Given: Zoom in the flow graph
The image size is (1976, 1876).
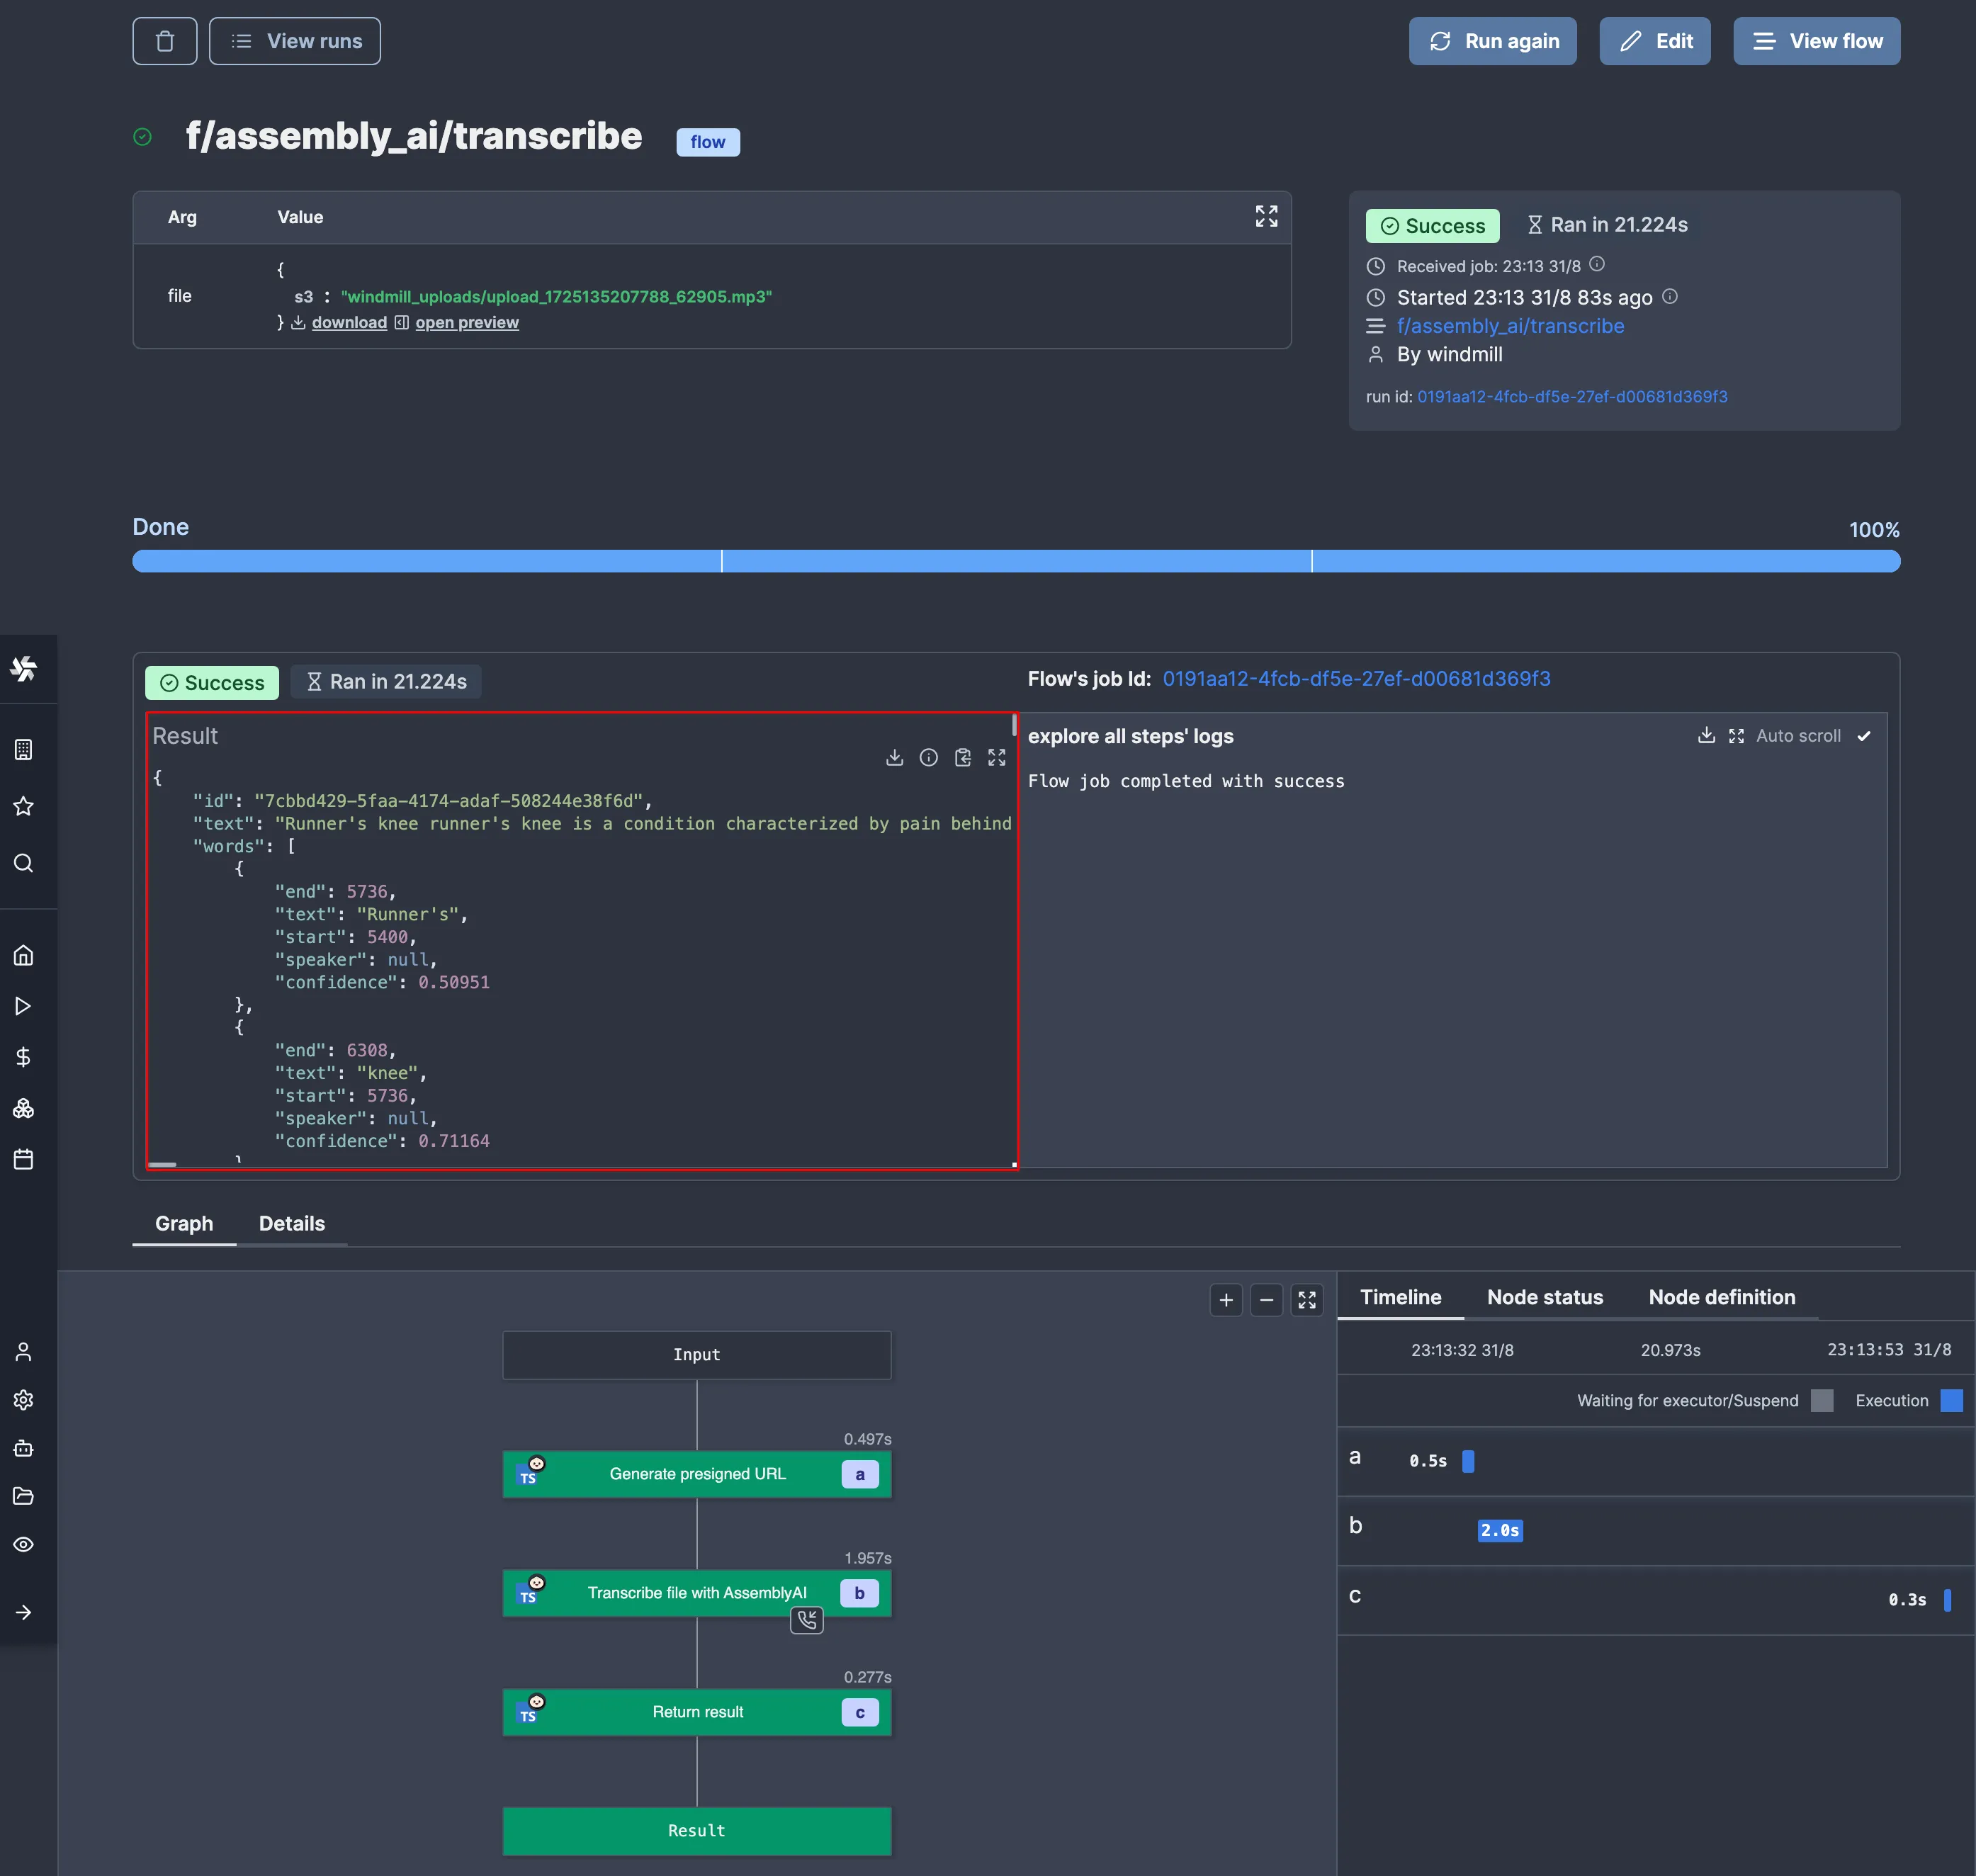Looking at the screenshot, I should [x=1226, y=1300].
